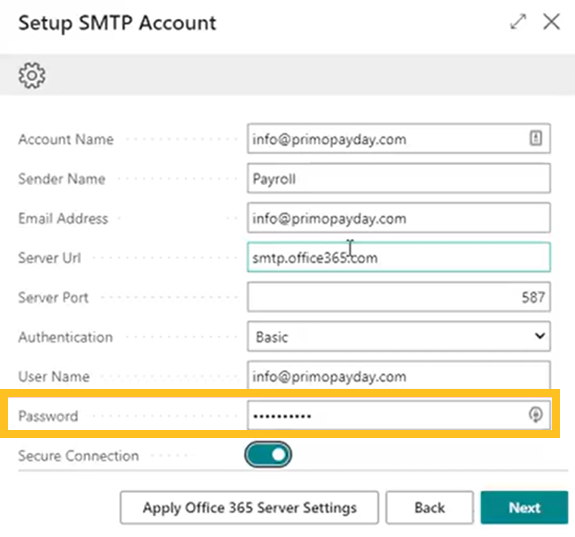Click the Secure Connection label
Screen dimensions: 575x537
(x=78, y=456)
